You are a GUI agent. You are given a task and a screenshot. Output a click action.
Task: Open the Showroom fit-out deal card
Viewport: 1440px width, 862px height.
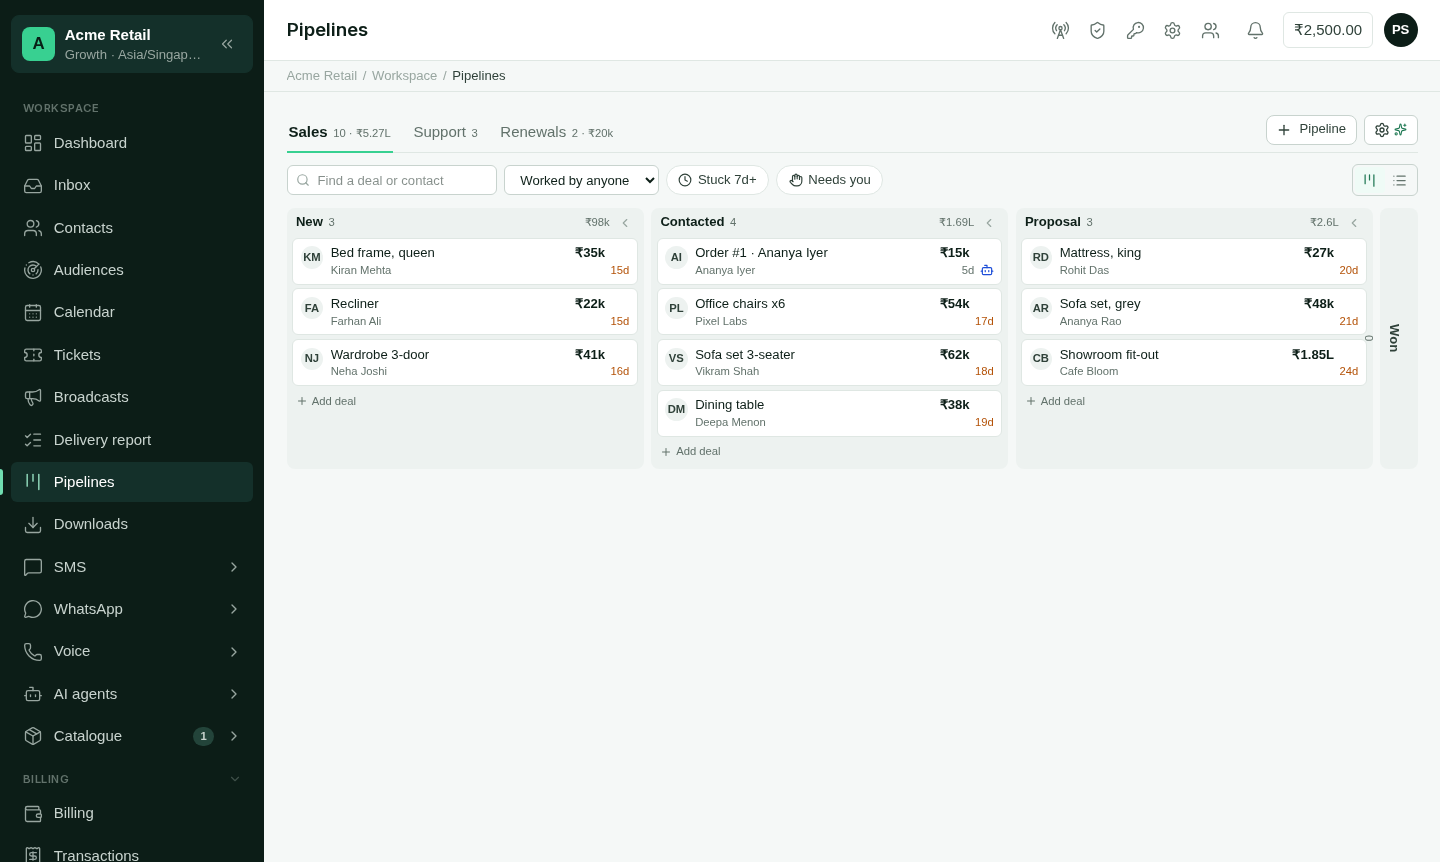tap(1194, 362)
